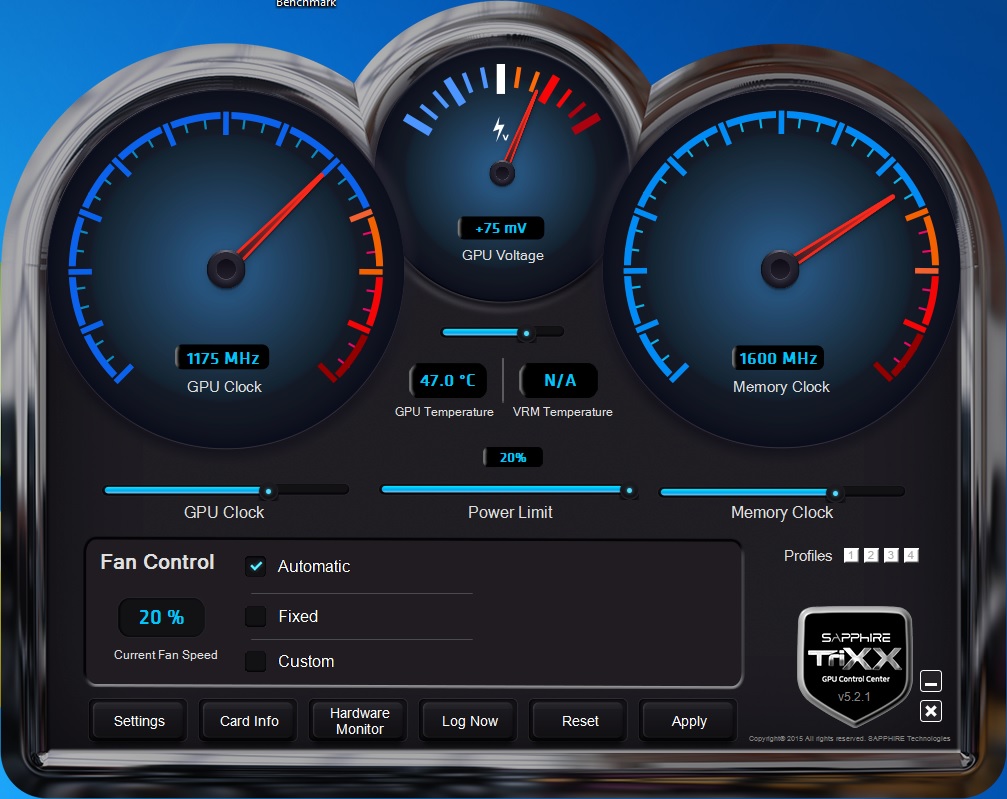The image size is (1007, 799).
Task: Click the Sapphire TriXX logo badge
Action: 855,665
